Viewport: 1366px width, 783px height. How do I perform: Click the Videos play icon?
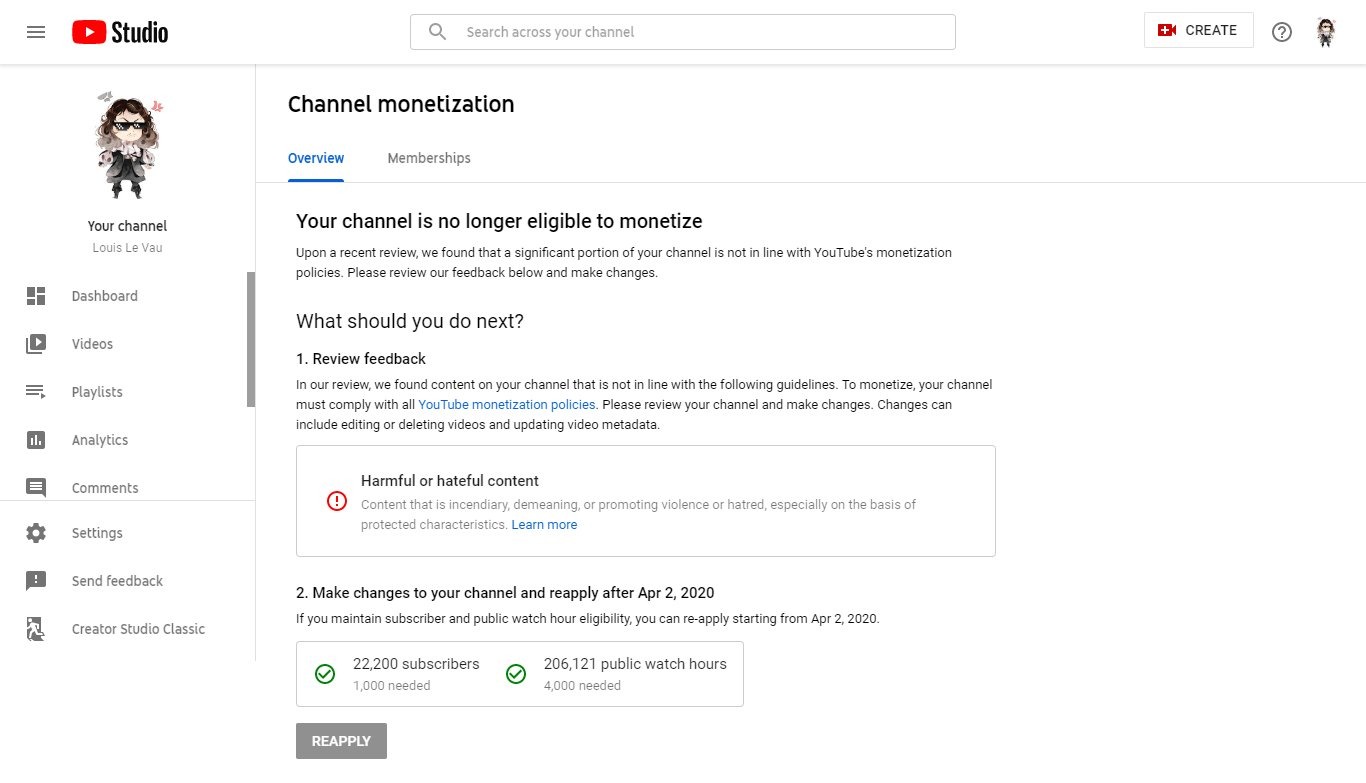36,344
